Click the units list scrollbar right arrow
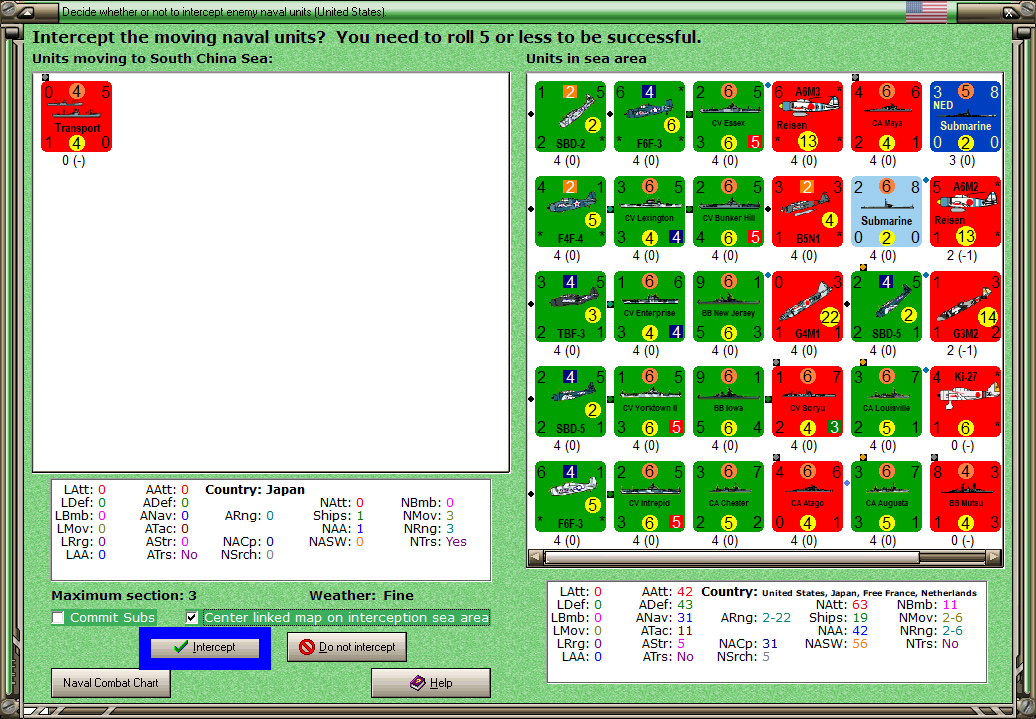The height and width of the screenshot is (719, 1036). [994, 557]
